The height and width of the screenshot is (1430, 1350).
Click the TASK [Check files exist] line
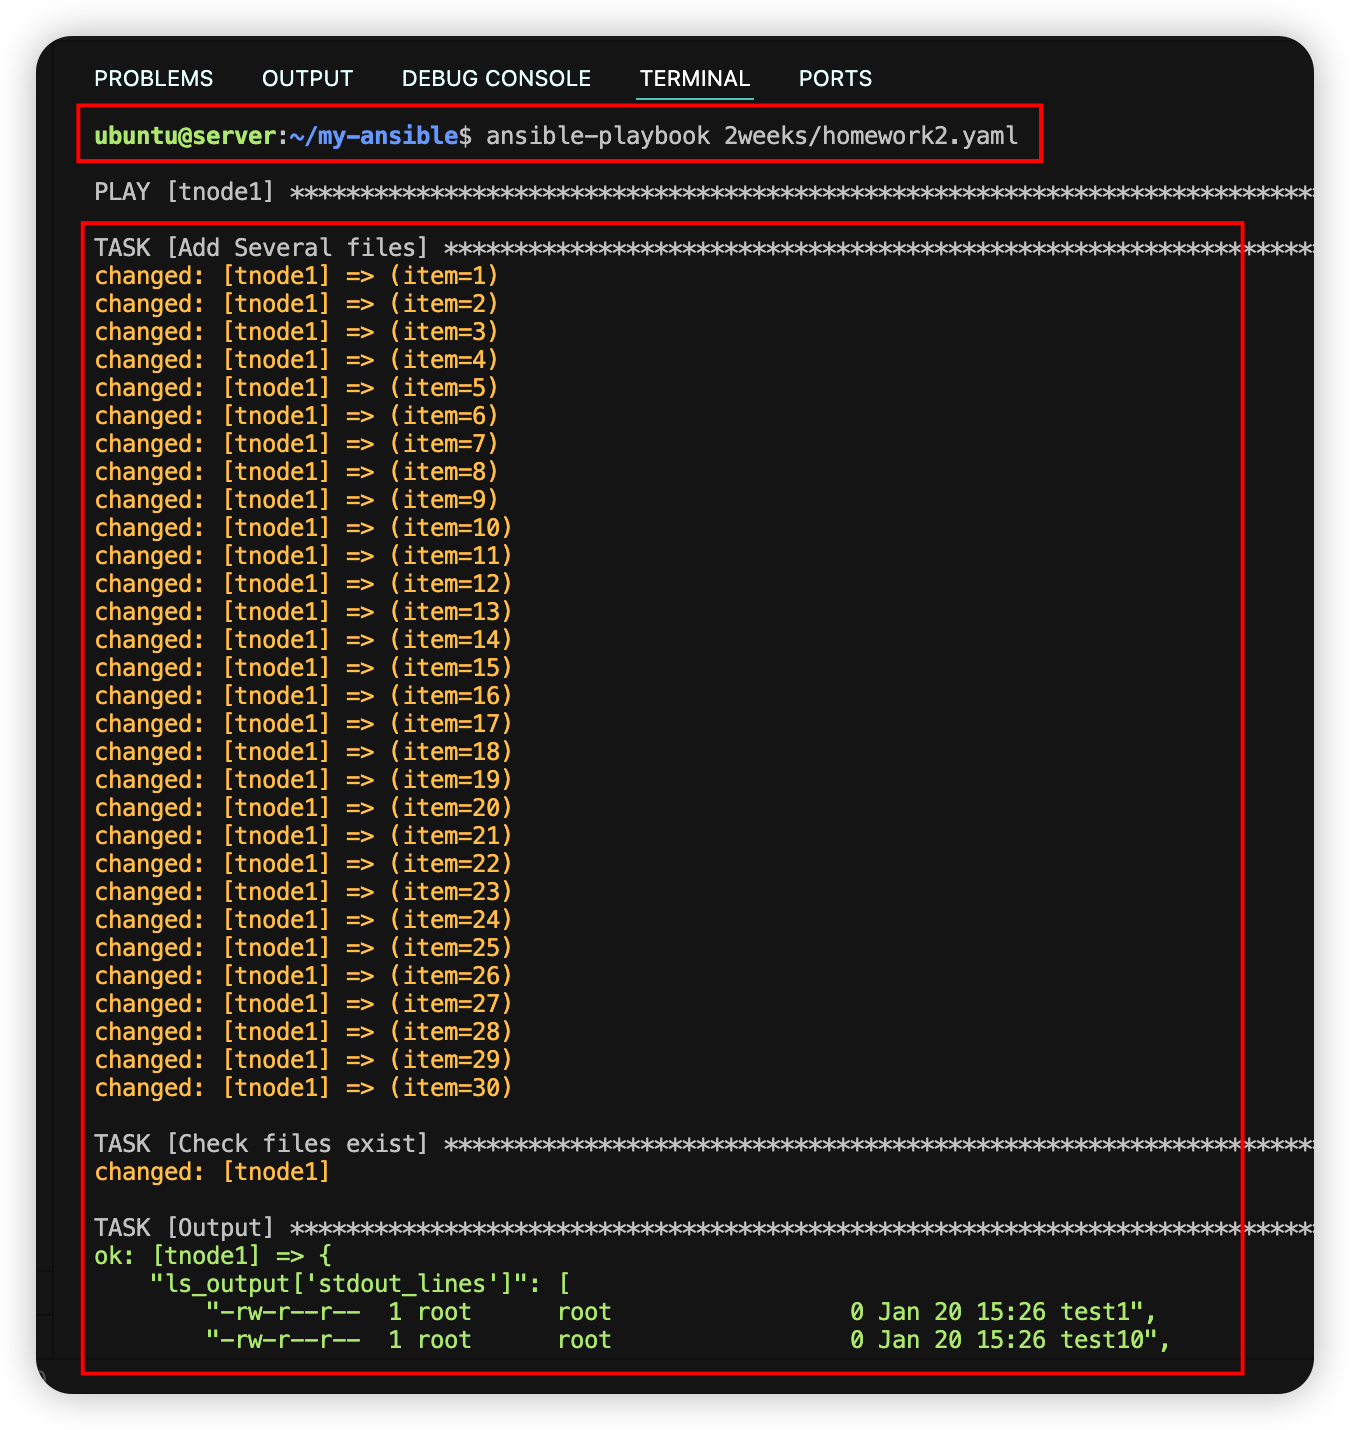coord(704,1143)
